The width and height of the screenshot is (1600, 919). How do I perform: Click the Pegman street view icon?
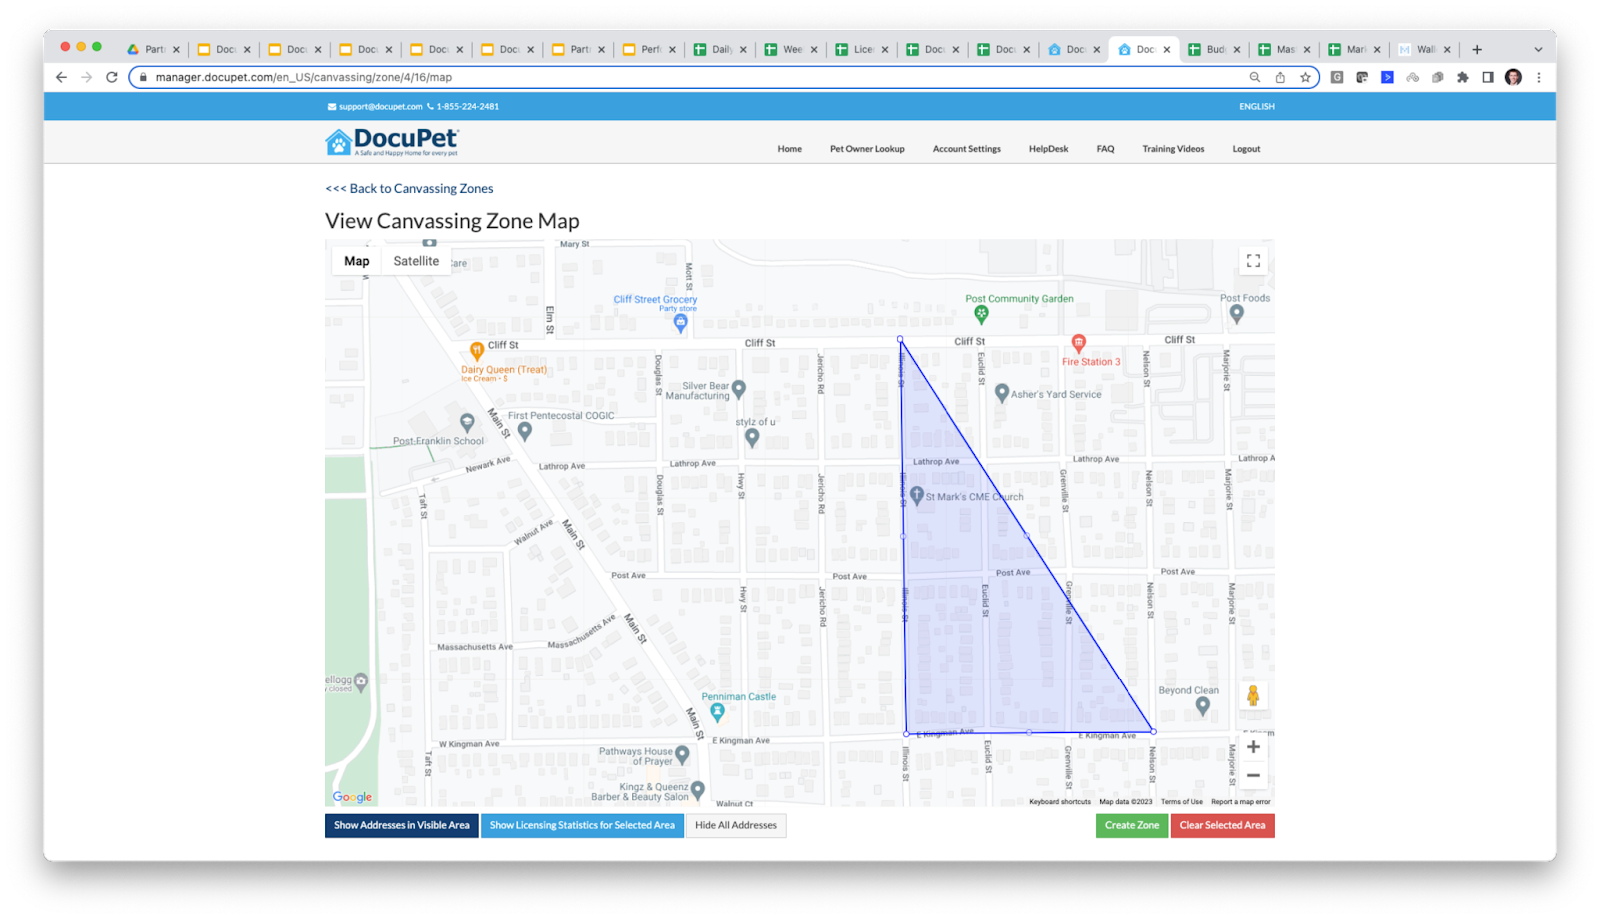coord(1253,694)
